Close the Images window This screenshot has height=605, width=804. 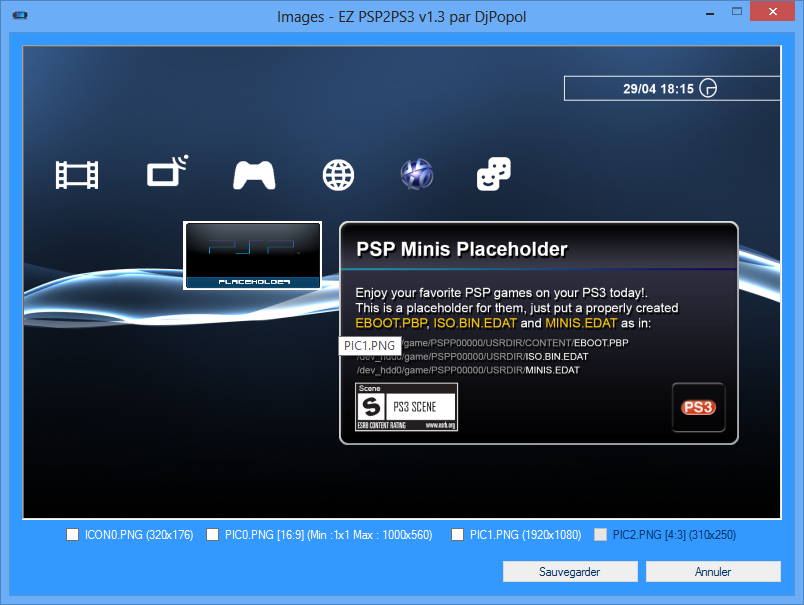773,12
